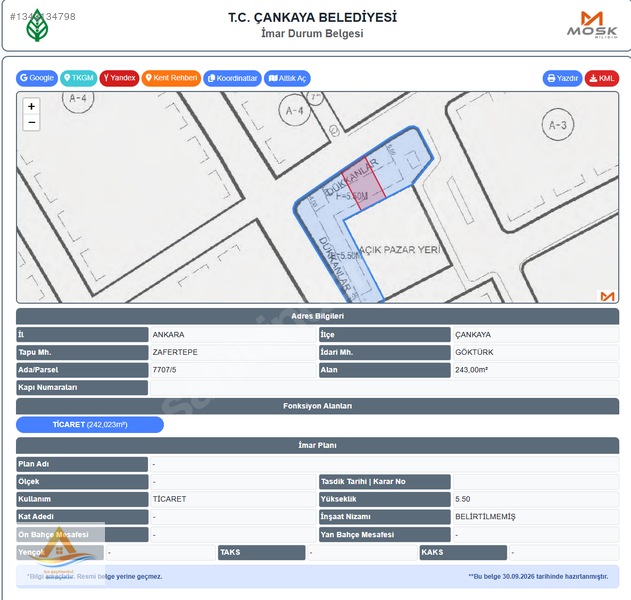Zoom in on the map

(x=31, y=106)
